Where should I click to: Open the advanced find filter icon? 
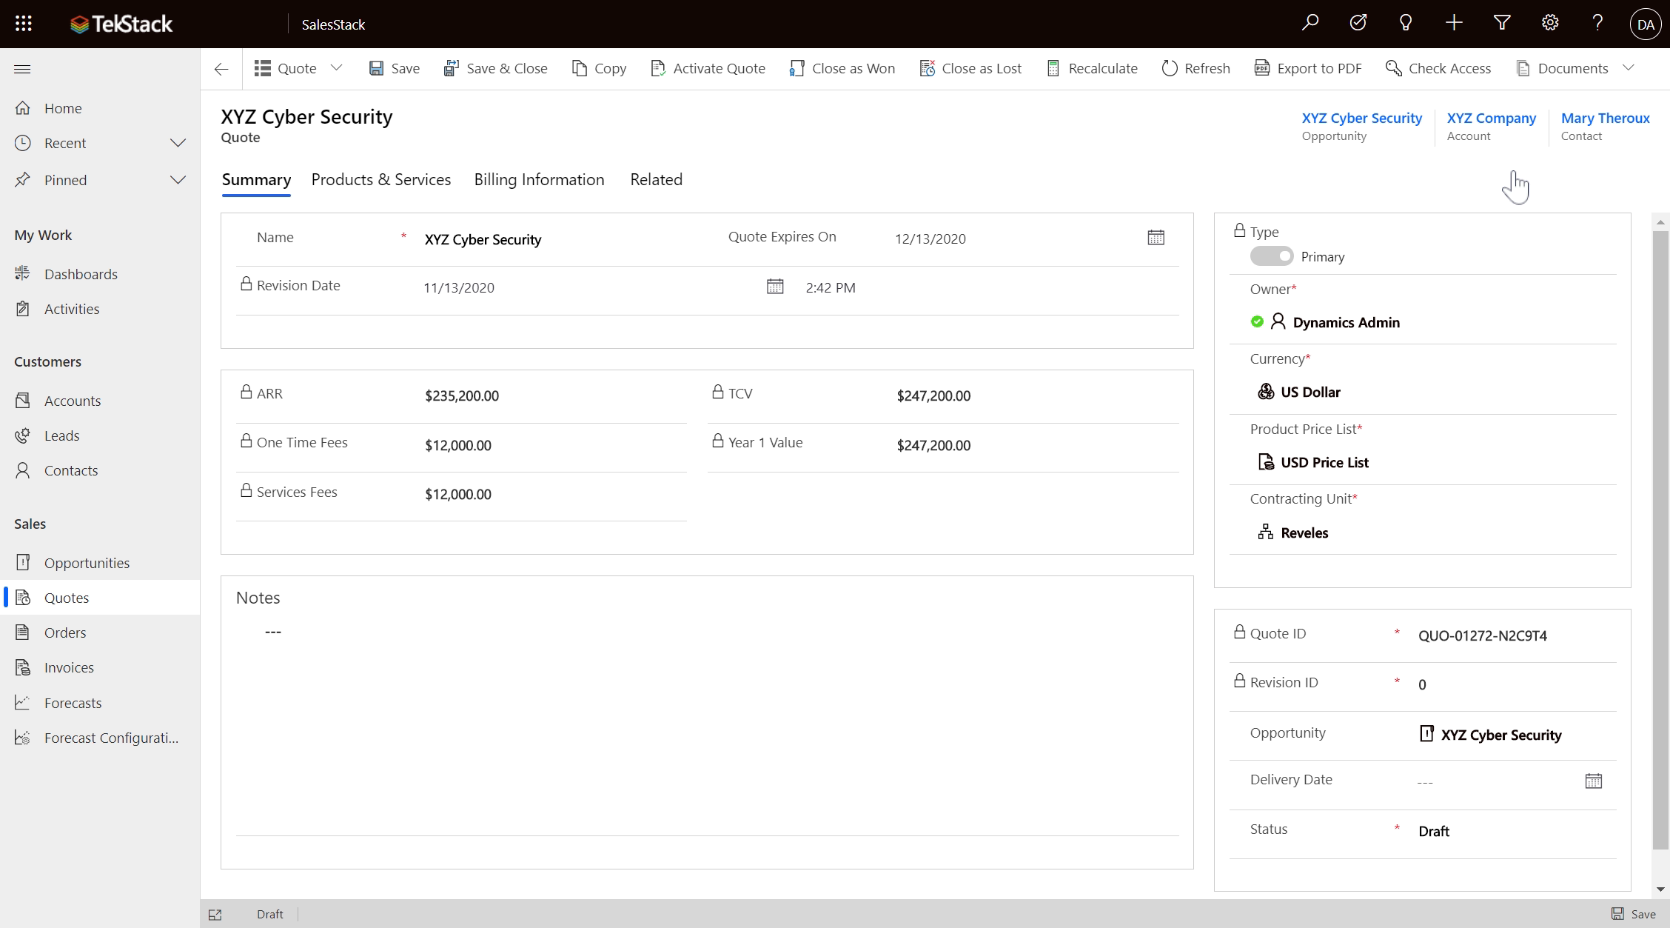click(1502, 23)
